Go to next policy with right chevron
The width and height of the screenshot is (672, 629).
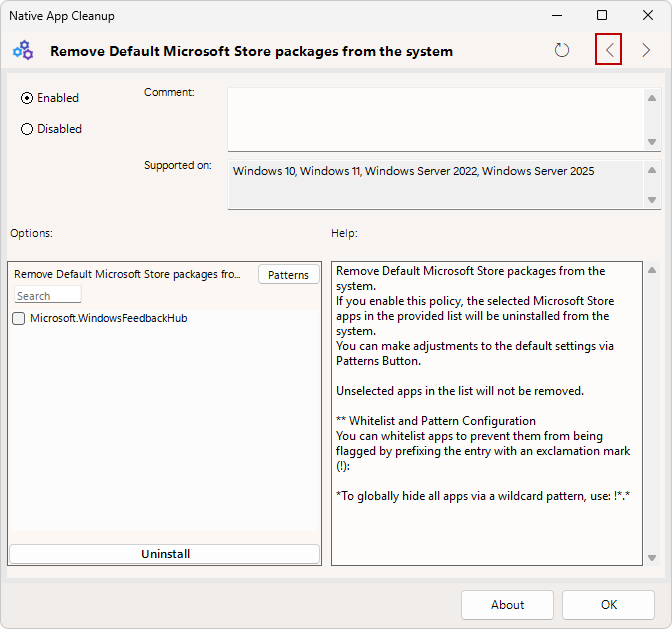pos(646,50)
